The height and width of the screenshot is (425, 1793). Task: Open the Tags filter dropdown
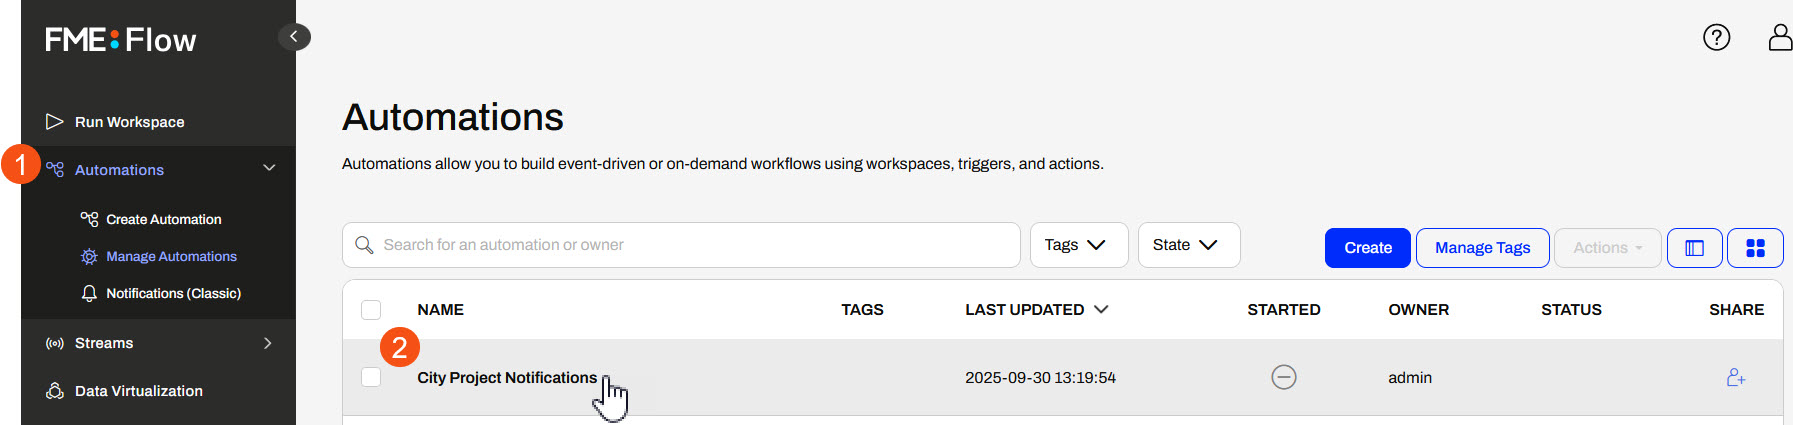click(1078, 245)
